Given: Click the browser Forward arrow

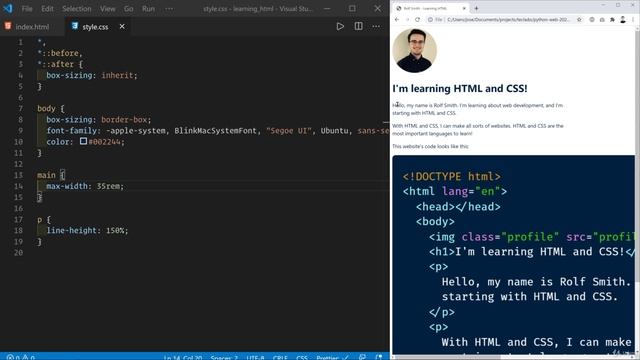Looking at the screenshot, I should pos(407,20).
